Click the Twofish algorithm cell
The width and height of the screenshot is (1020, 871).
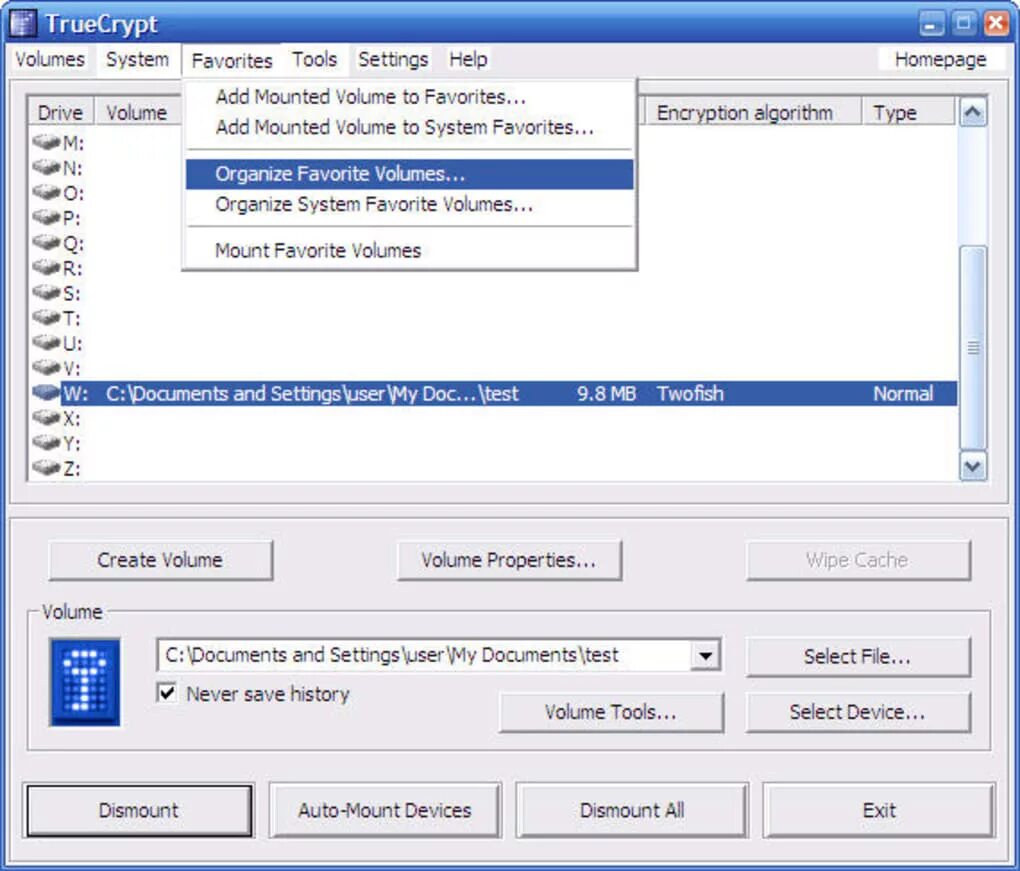[690, 394]
